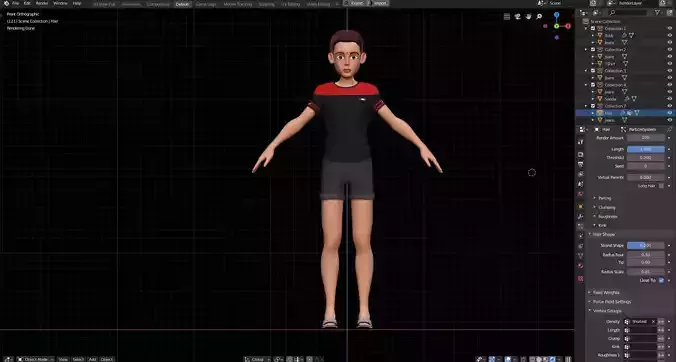Screen dimensions: 676x362
Task: Click the magnifier zoom-view icon
Action: coord(539,17)
